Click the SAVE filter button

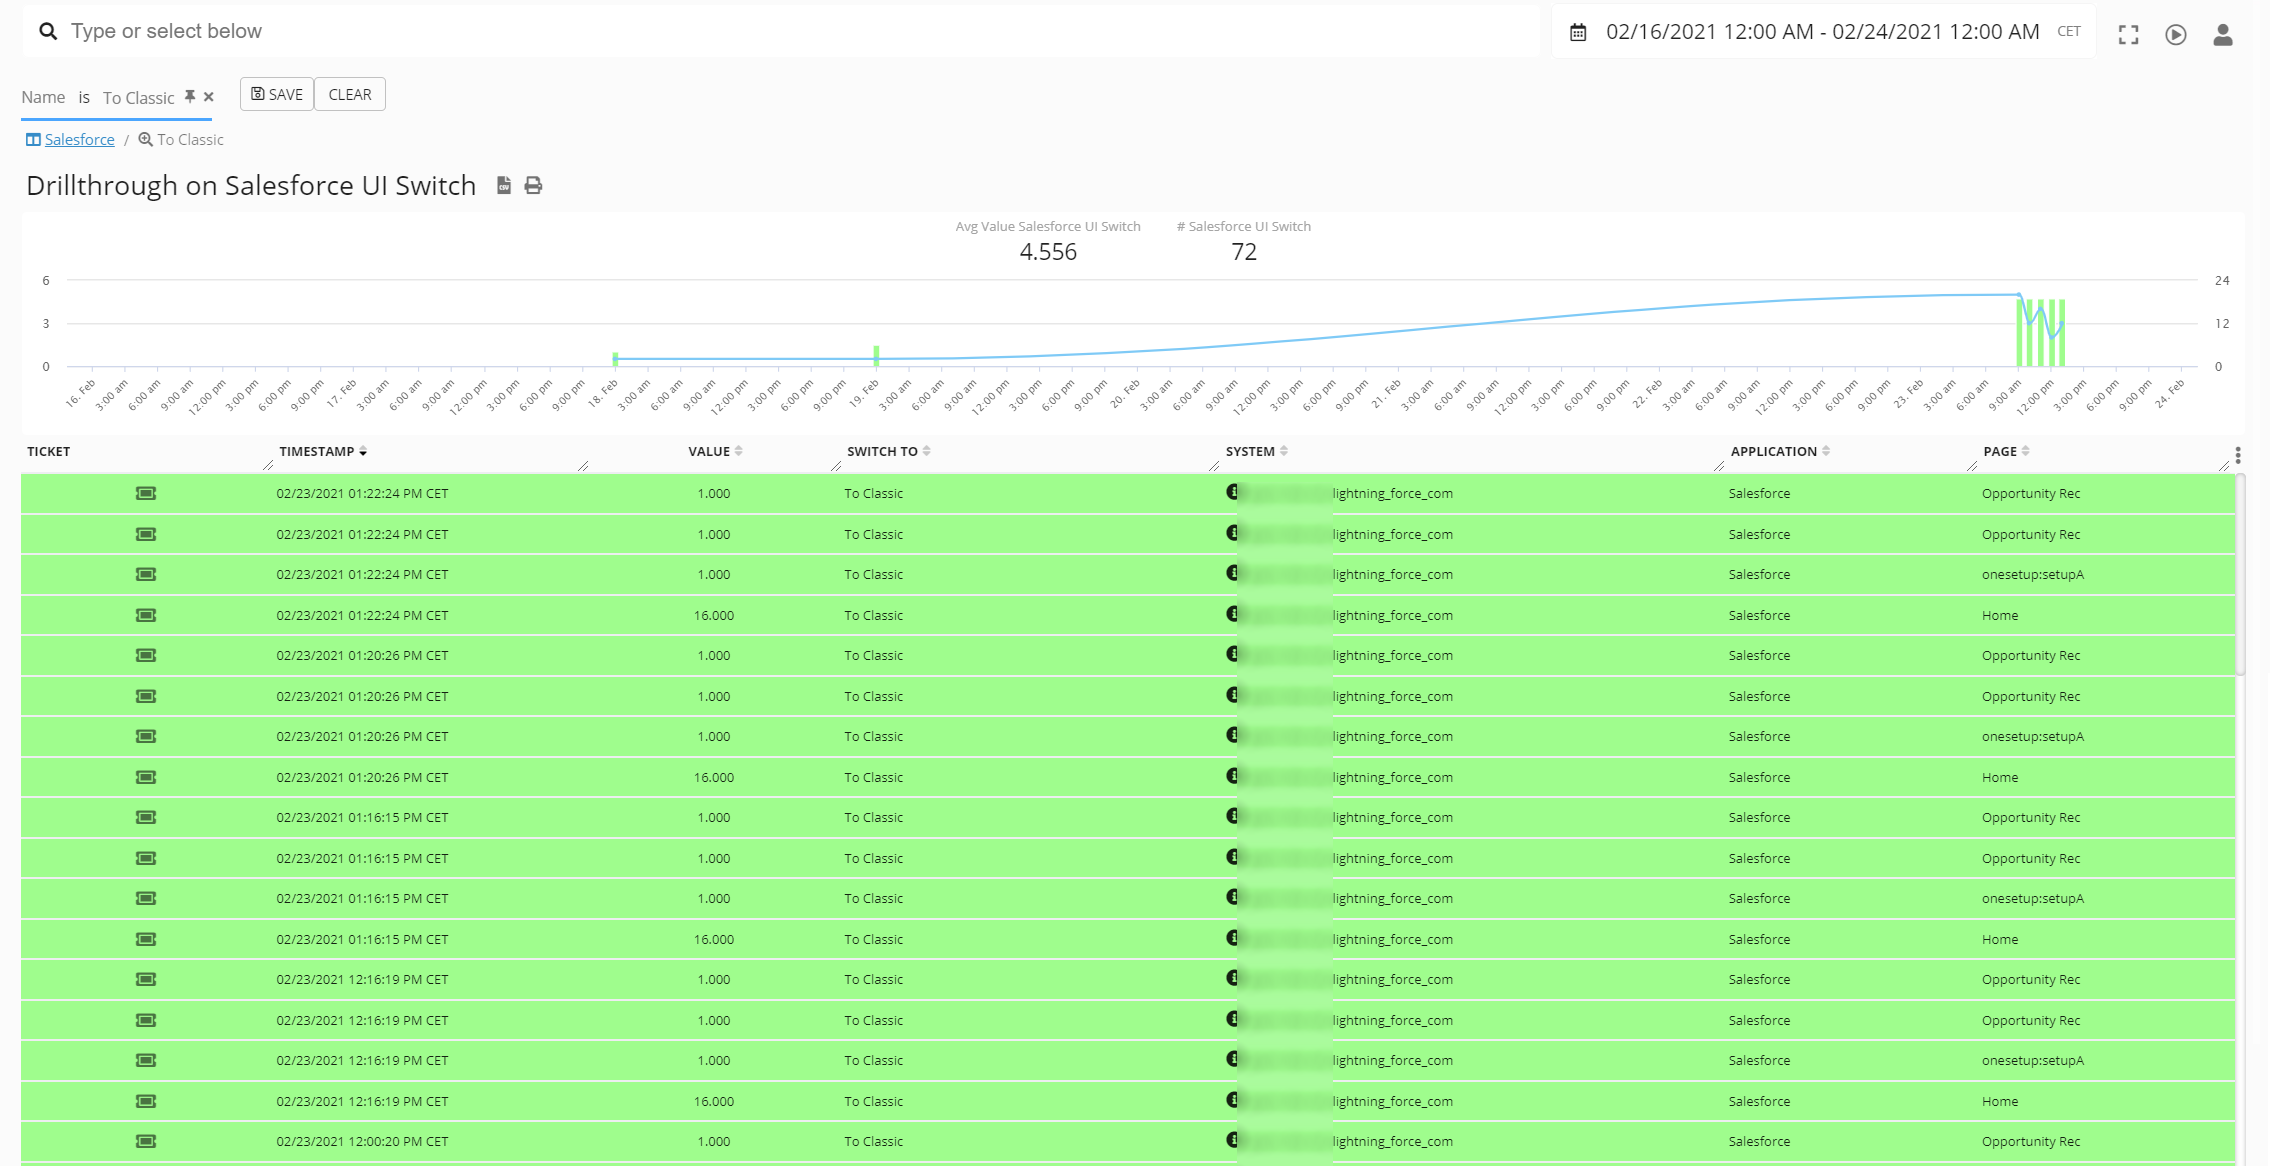coord(277,95)
